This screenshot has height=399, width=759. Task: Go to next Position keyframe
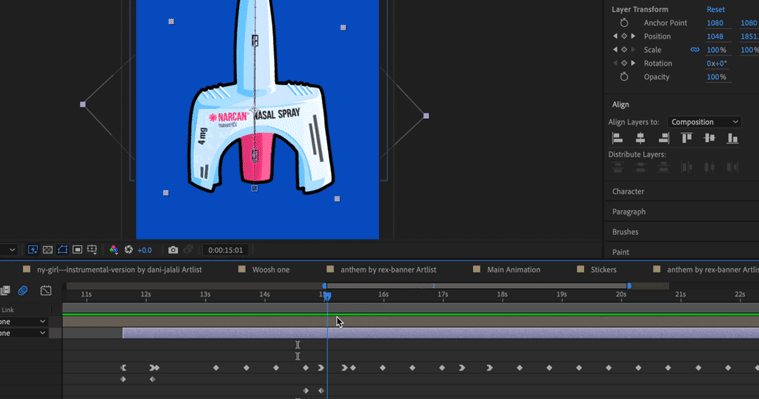(x=633, y=36)
